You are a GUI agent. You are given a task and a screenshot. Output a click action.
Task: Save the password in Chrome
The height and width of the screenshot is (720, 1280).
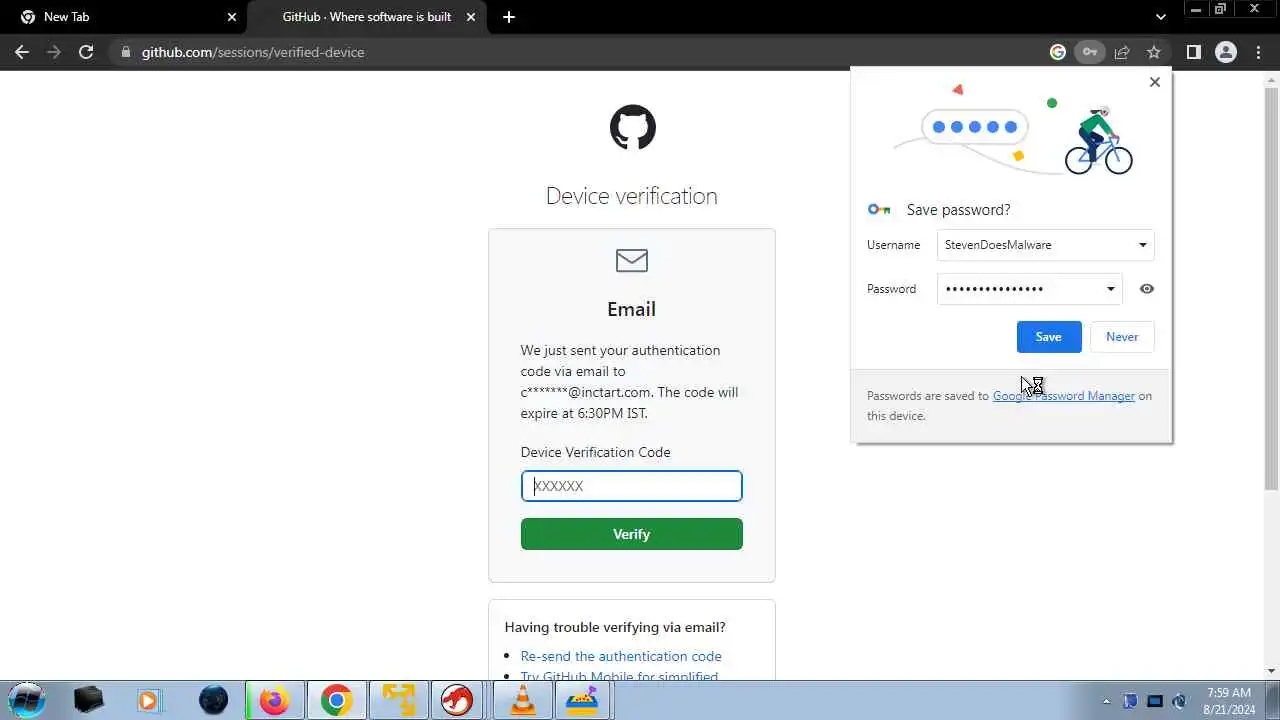pyautogui.click(x=1049, y=337)
